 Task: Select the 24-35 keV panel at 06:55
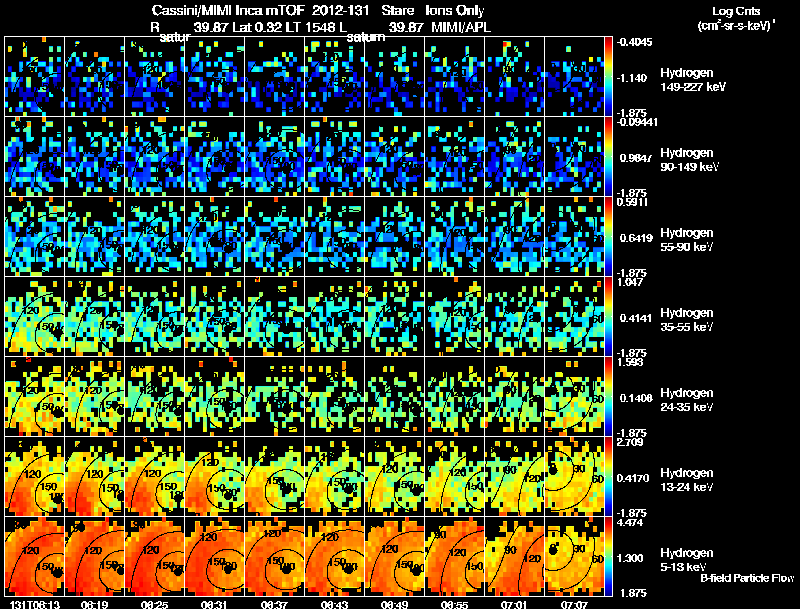click(455, 397)
